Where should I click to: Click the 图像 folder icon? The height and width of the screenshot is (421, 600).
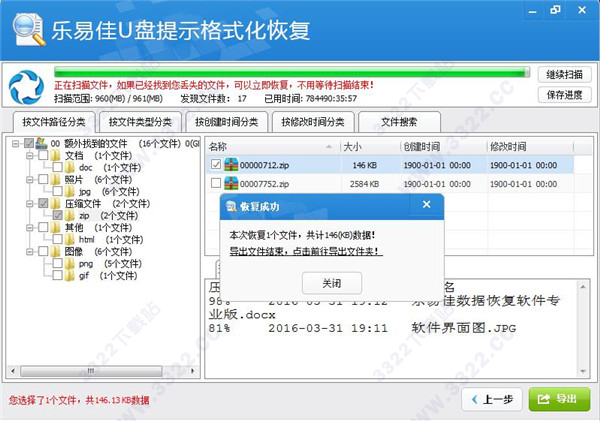click(56, 251)
